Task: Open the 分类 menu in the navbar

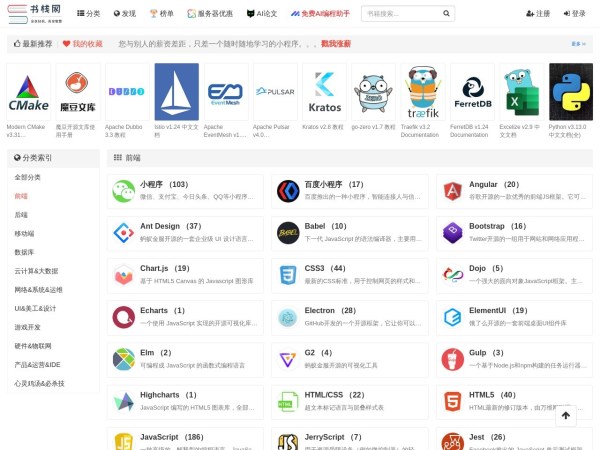Action: click(89, 14)
